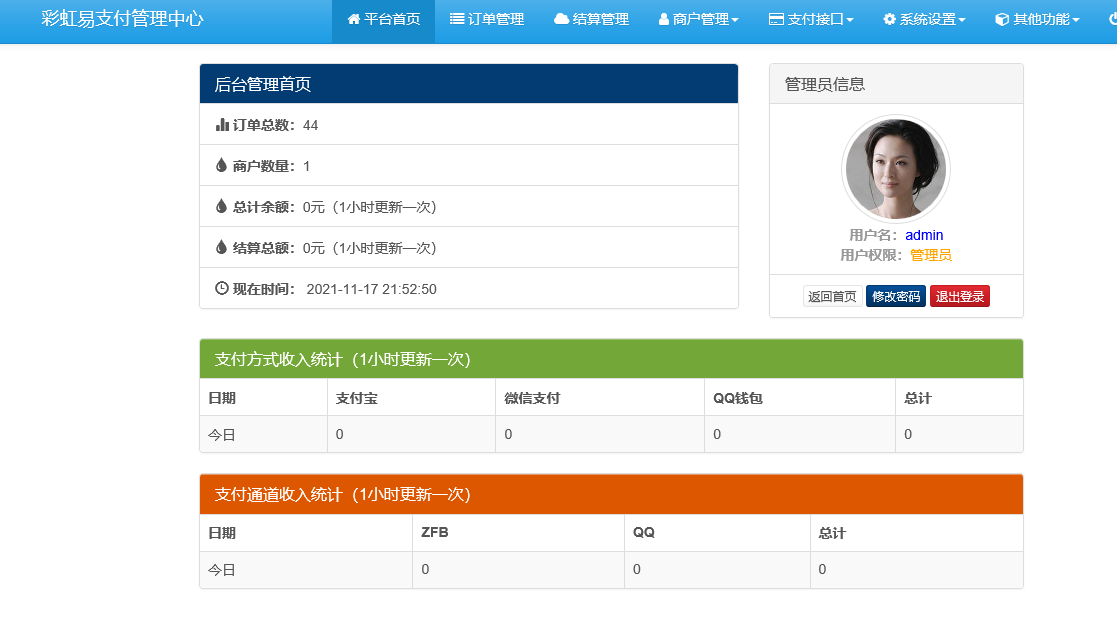Click the droplet icon next to 商户数量
This screenshot has height=642, width=1117.
220,164
